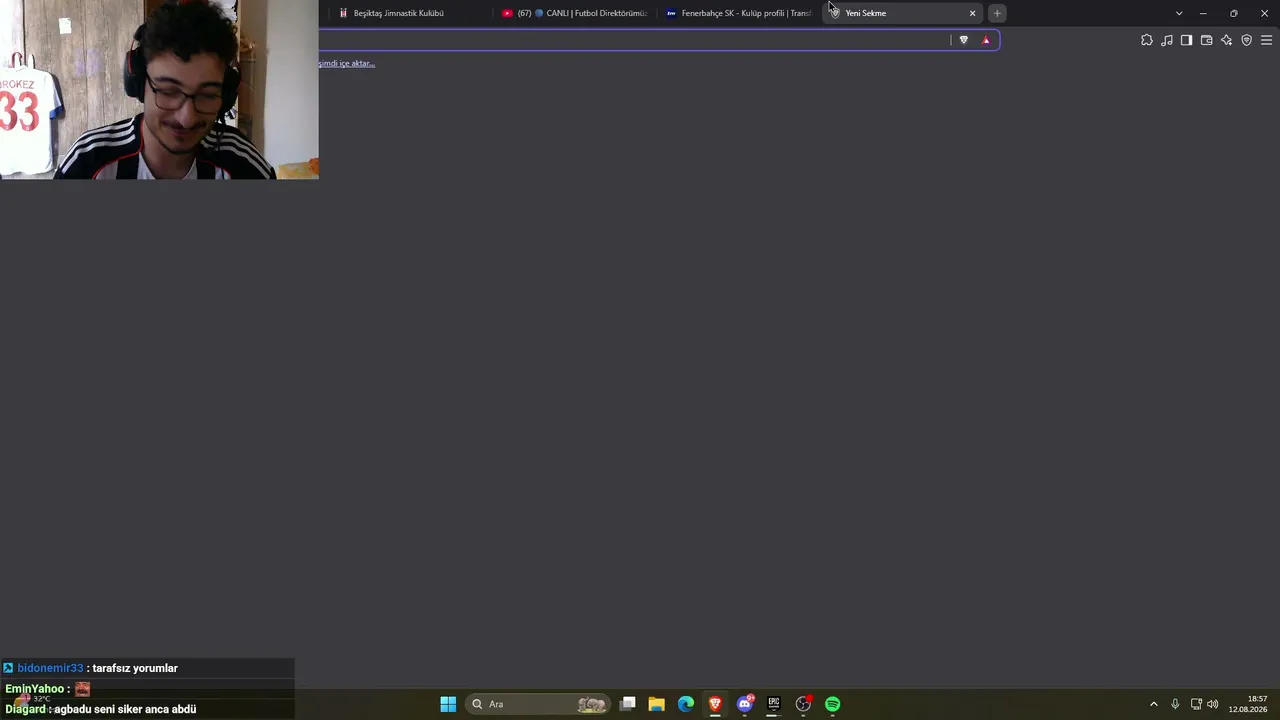
Task: Click chat username EminYahoo
Action: (35, 689)
